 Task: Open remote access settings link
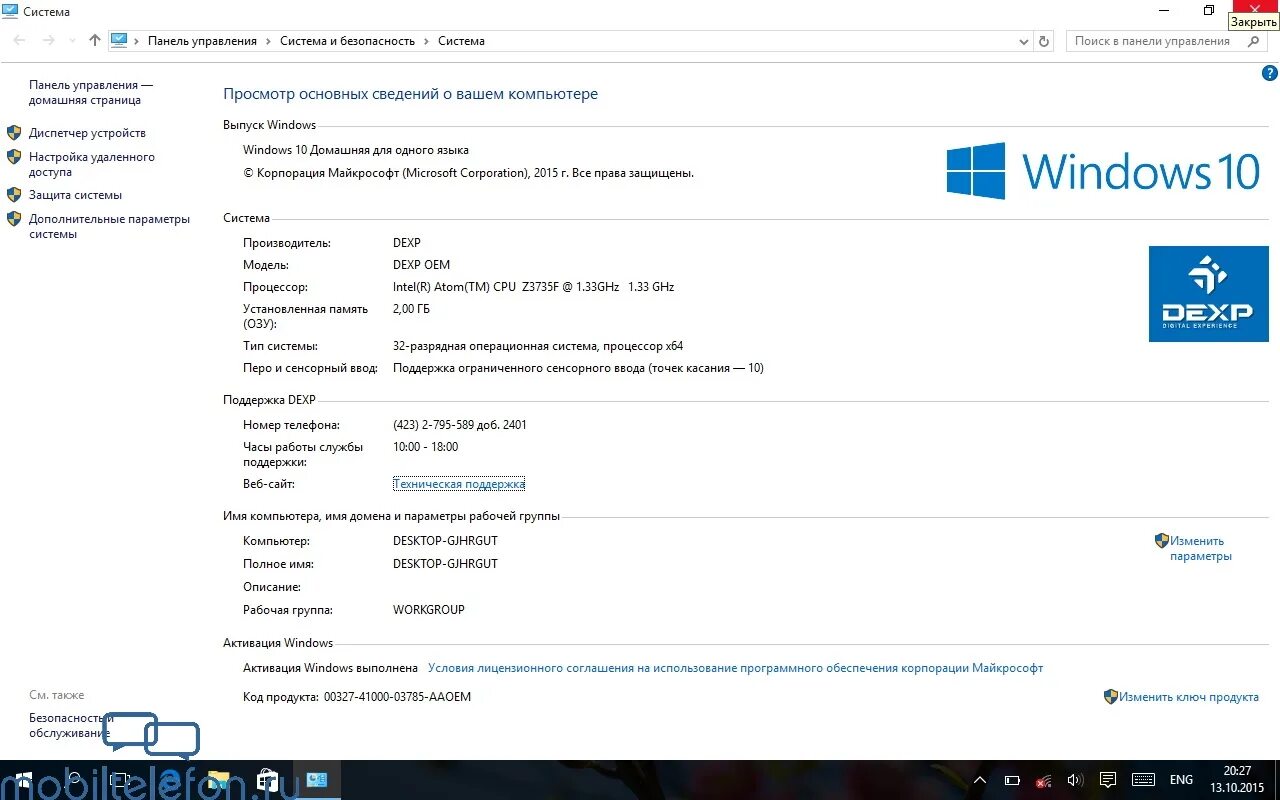point(91,164)
